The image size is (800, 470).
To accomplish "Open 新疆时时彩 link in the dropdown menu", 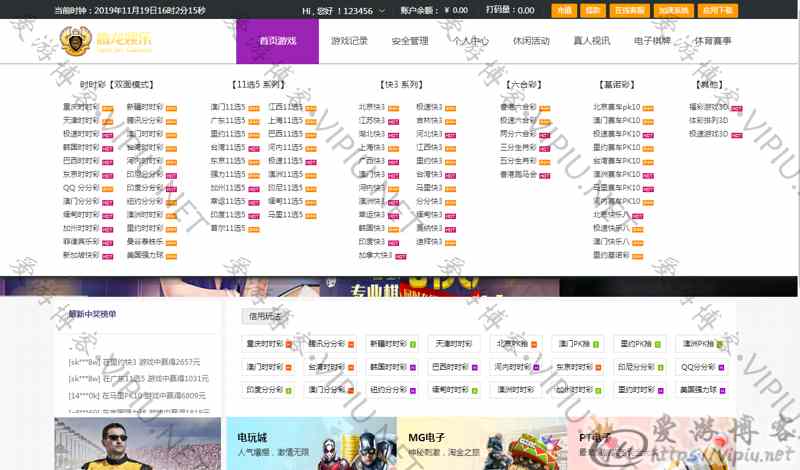I will coord(145,107).
